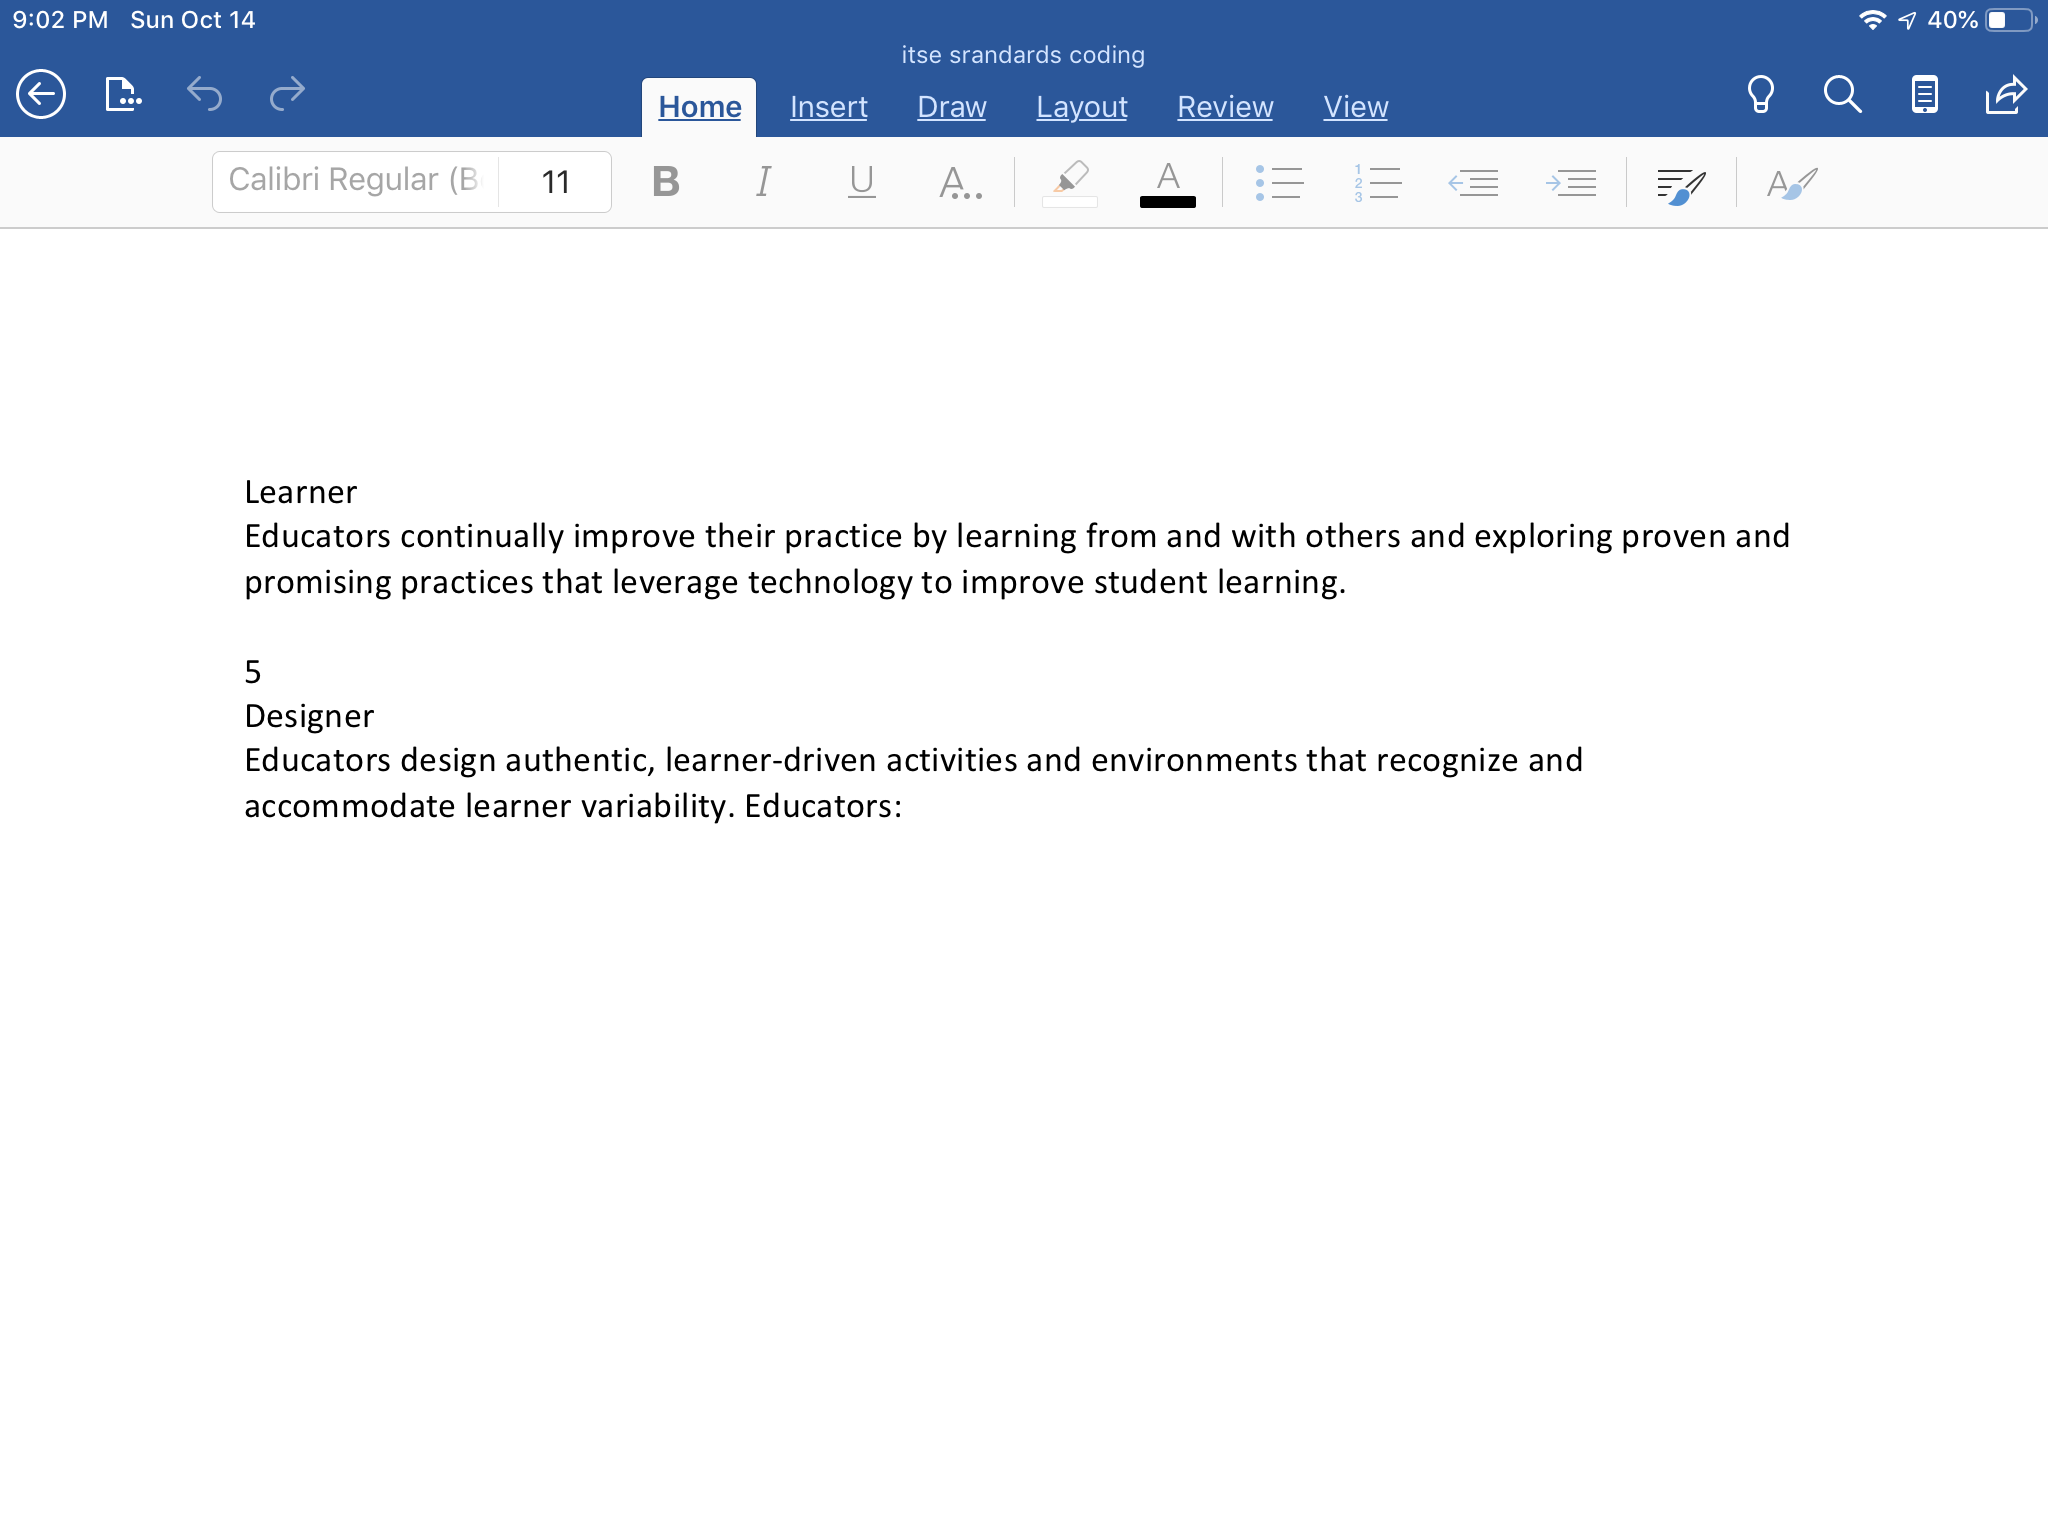The image size is (2048, 1536).
Task: Toggle Bold formatting
Action: coord(665,182)
